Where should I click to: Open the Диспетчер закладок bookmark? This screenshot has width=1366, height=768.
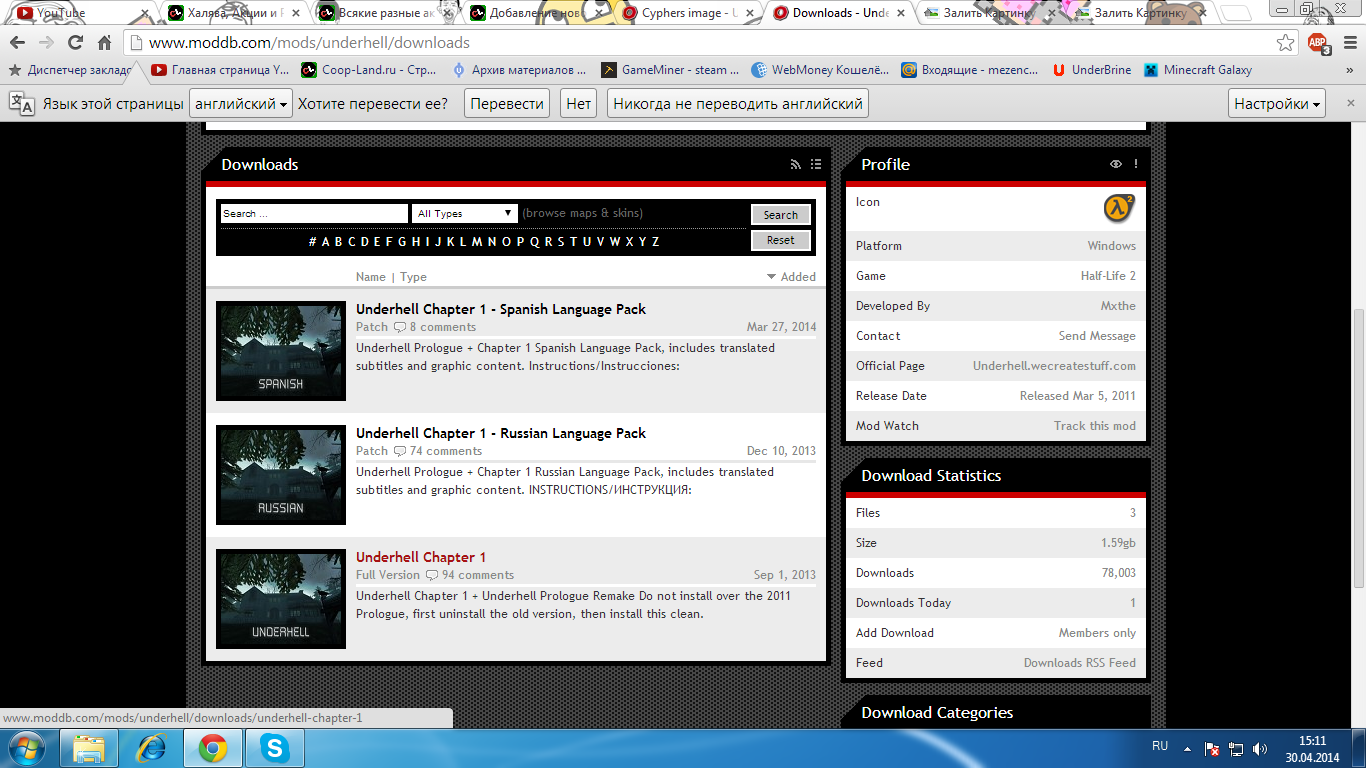coord(70,70)
